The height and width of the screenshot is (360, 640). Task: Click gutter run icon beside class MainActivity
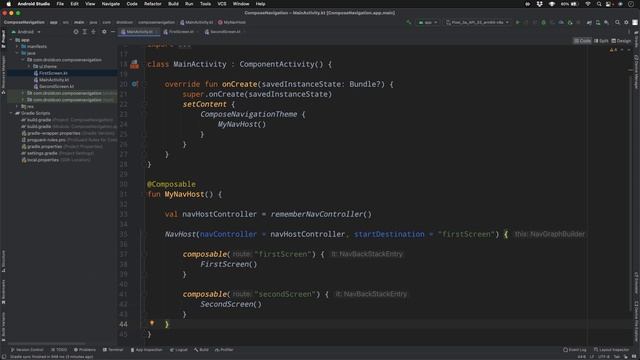134,64
